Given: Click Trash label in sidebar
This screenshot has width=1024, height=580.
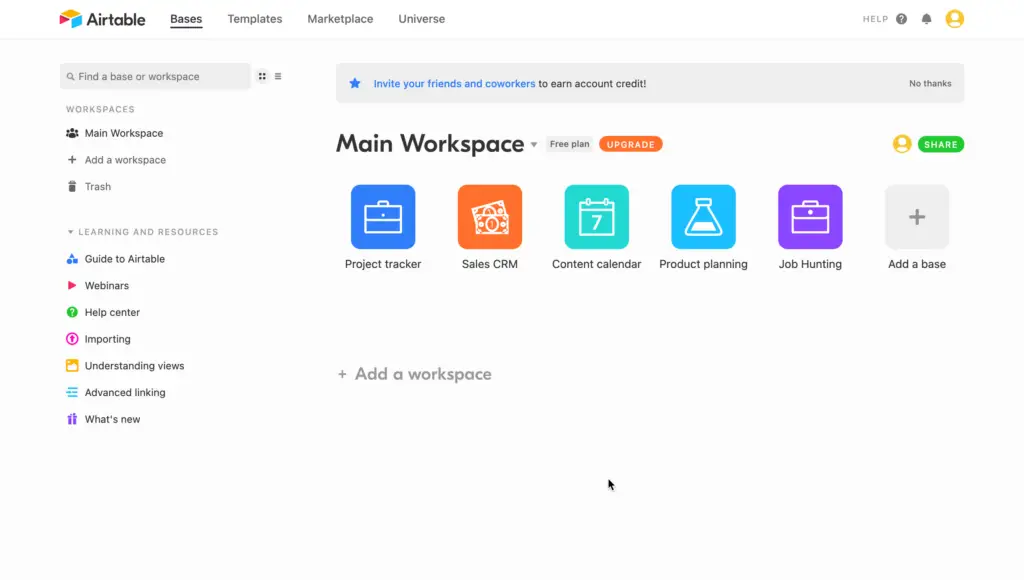Looking at the screenshot, I should 98,187.
